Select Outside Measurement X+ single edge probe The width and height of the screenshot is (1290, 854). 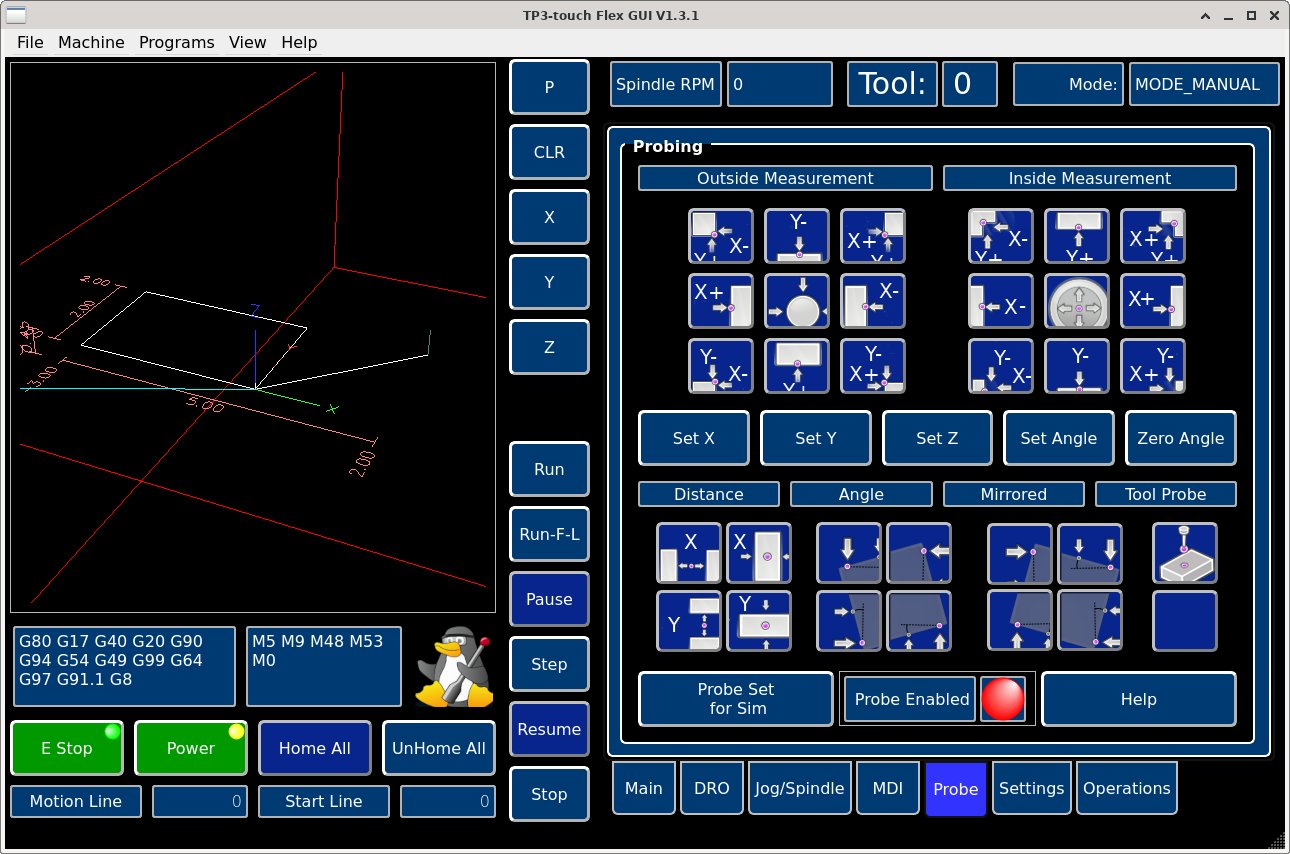pos(721,301)
